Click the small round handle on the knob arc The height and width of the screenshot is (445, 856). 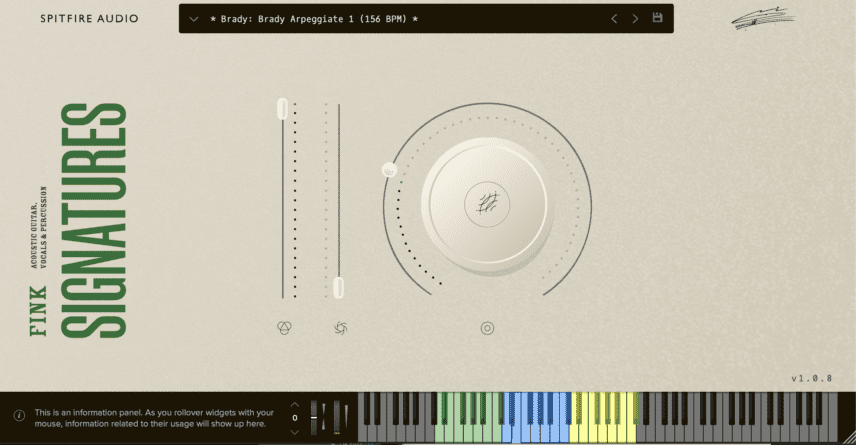click(x=389, y=170)
